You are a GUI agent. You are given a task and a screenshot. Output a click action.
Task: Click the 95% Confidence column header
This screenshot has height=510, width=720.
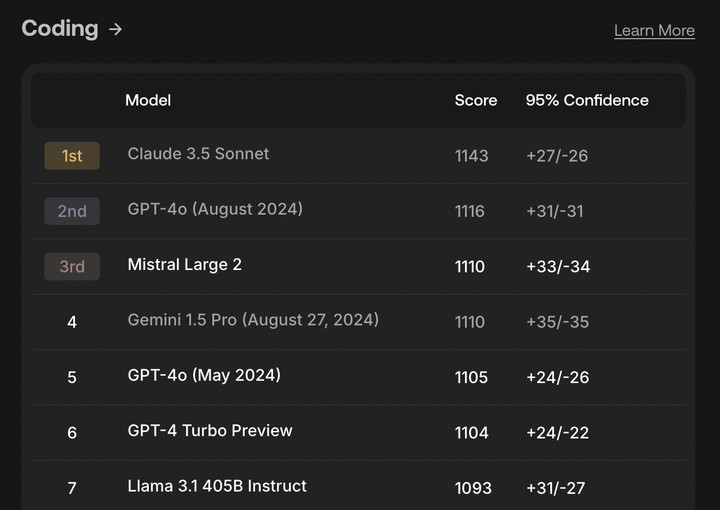pos(587,100)
